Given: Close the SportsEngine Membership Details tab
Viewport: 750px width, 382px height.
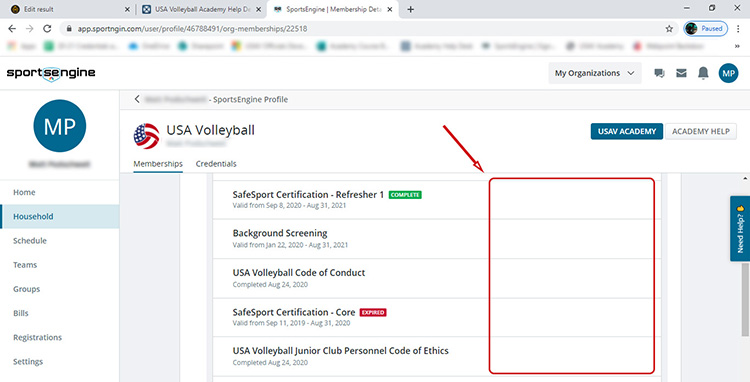Looking at the screenshot, I should (390, 9).
